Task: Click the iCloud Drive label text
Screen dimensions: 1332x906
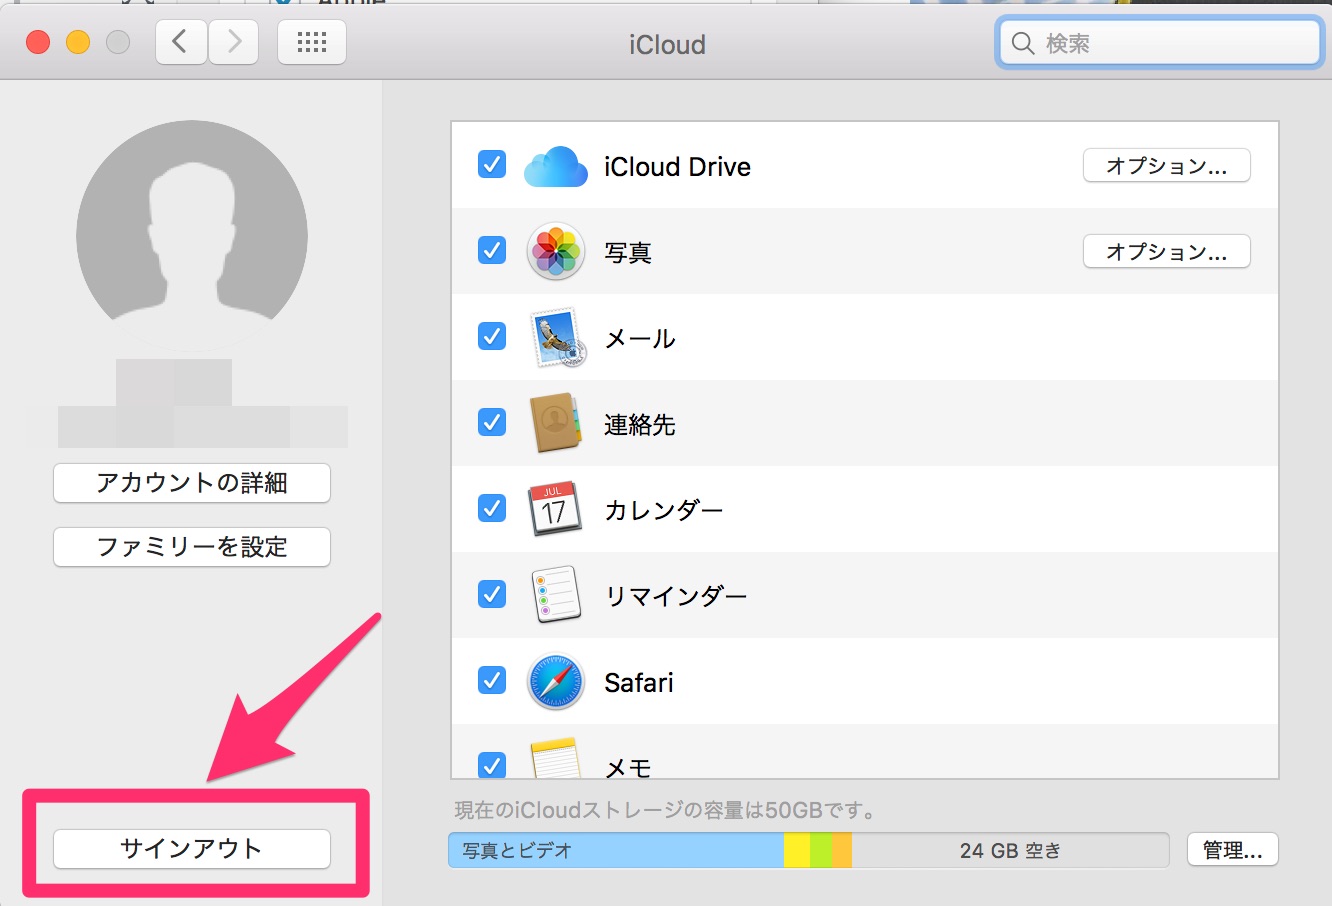Action: (677, 167)
